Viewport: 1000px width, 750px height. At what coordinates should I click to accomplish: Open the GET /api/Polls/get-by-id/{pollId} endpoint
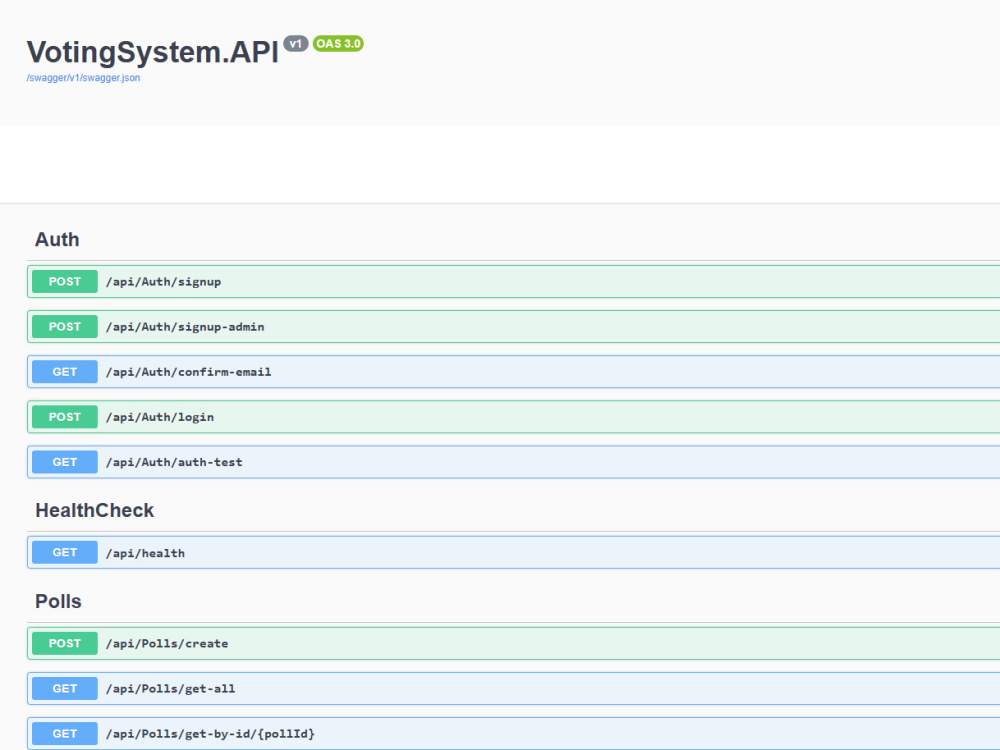click(x=513, y=734)
